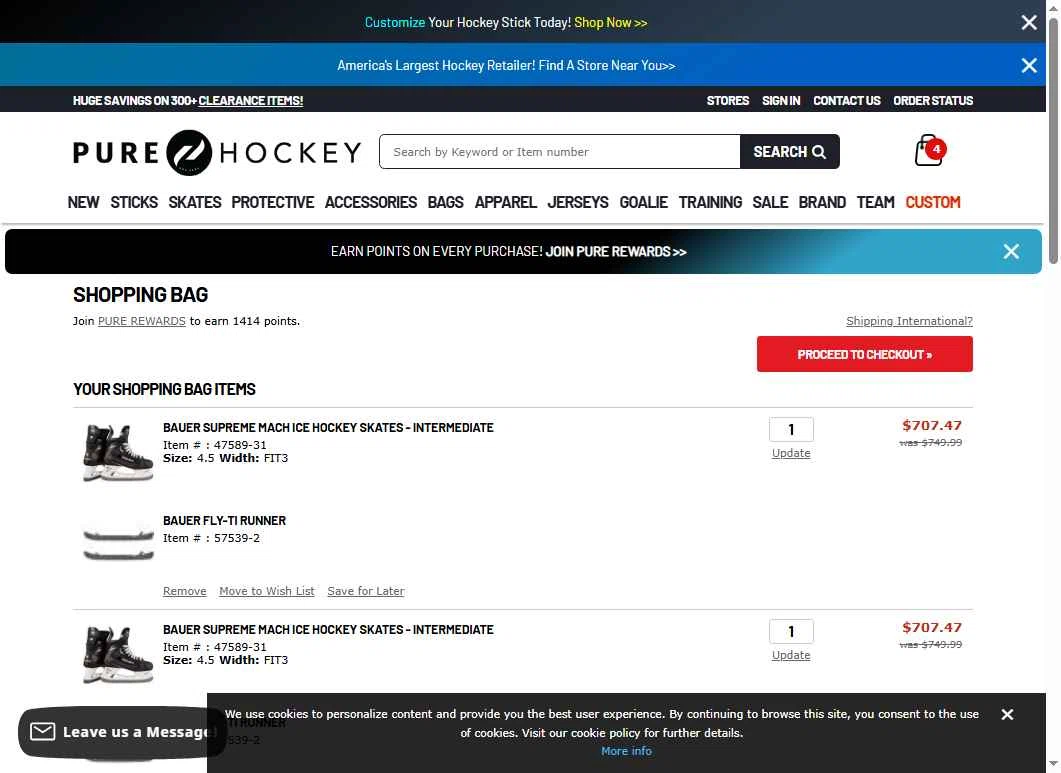The image size is (1061, 773).
Task: Click SIGN IN link
Action: (x=781, y=100)
